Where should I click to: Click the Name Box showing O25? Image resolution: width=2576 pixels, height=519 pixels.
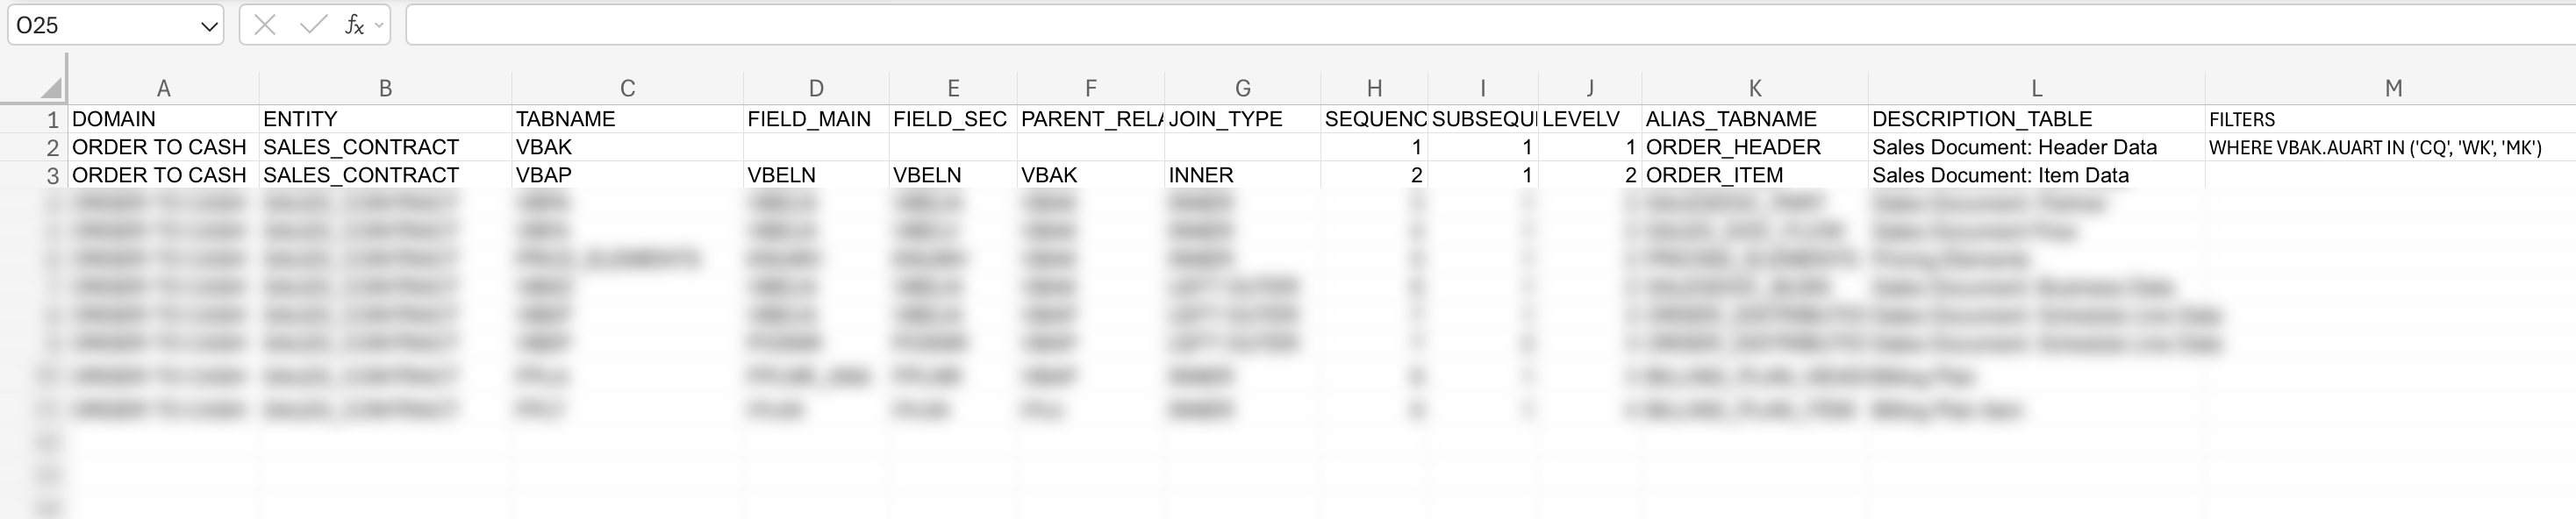100,25
